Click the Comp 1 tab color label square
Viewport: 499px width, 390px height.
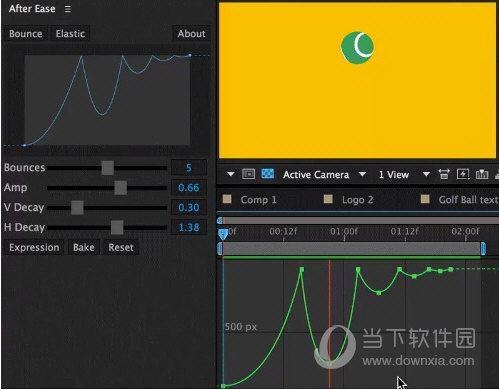tap(227, 199)
